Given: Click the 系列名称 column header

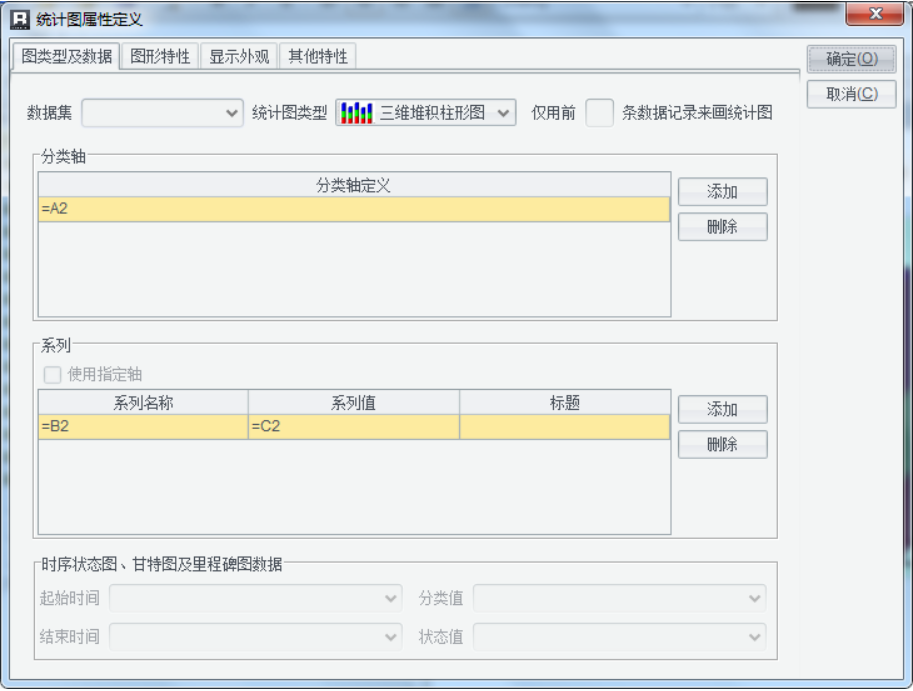Looking at the screenshot, I should 143,403.
